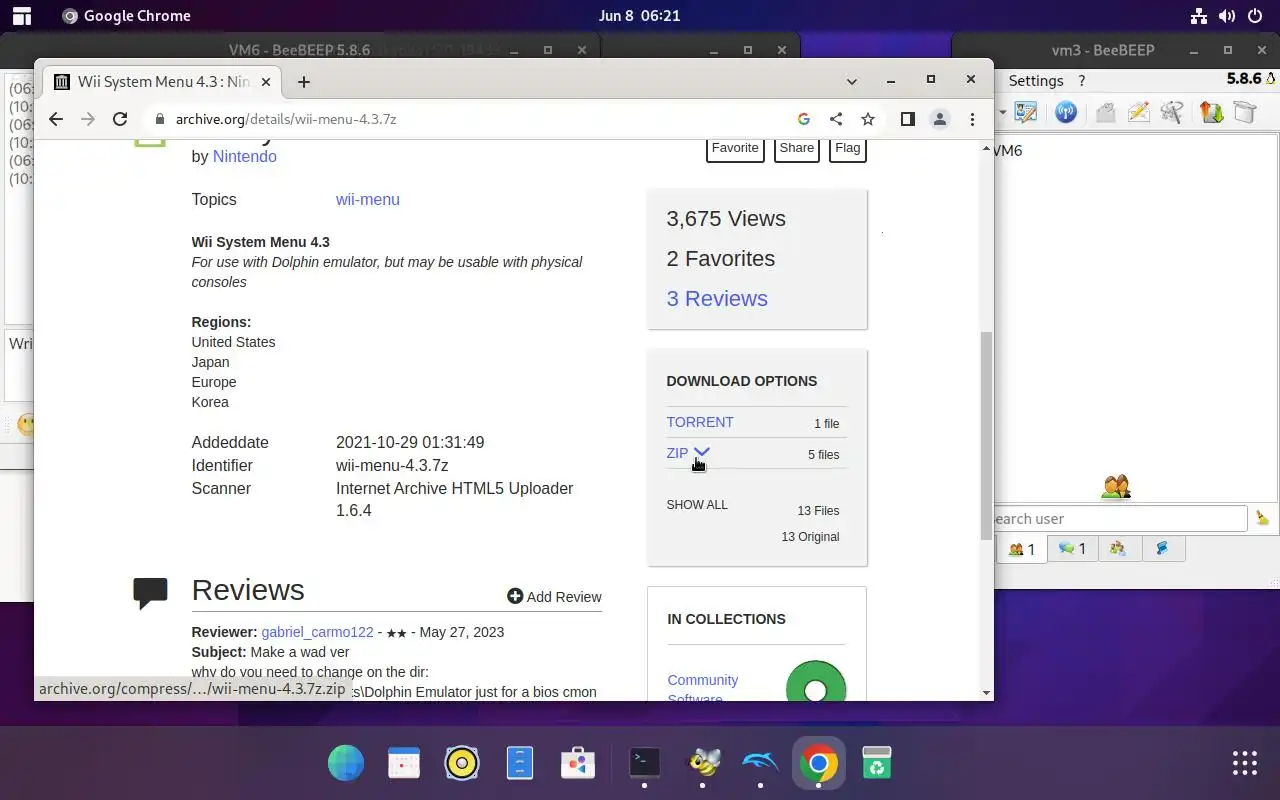Viewport: 1280px width, 800px height.
Task: Download the TORRENT file
Action: click(700, 422)
